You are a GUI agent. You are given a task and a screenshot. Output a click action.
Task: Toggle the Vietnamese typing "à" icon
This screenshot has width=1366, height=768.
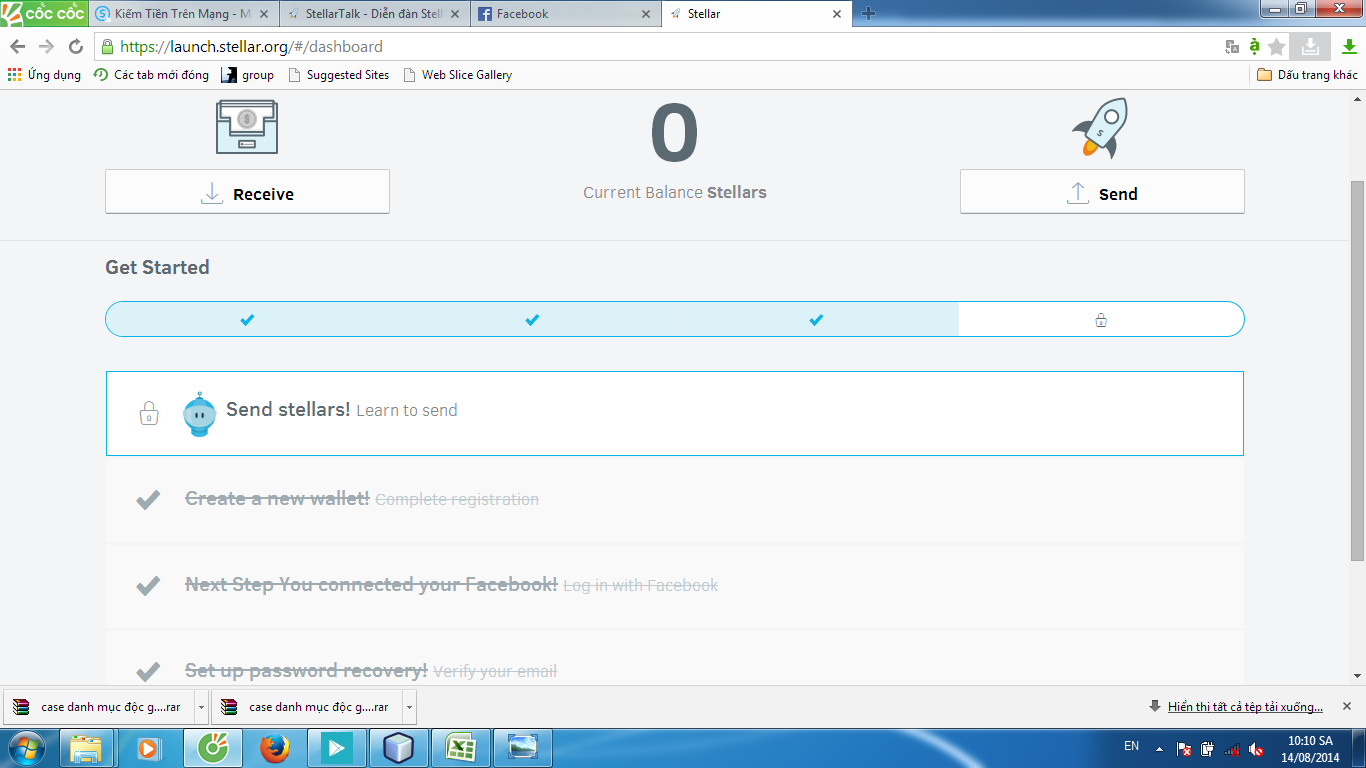click(1254, 46)
